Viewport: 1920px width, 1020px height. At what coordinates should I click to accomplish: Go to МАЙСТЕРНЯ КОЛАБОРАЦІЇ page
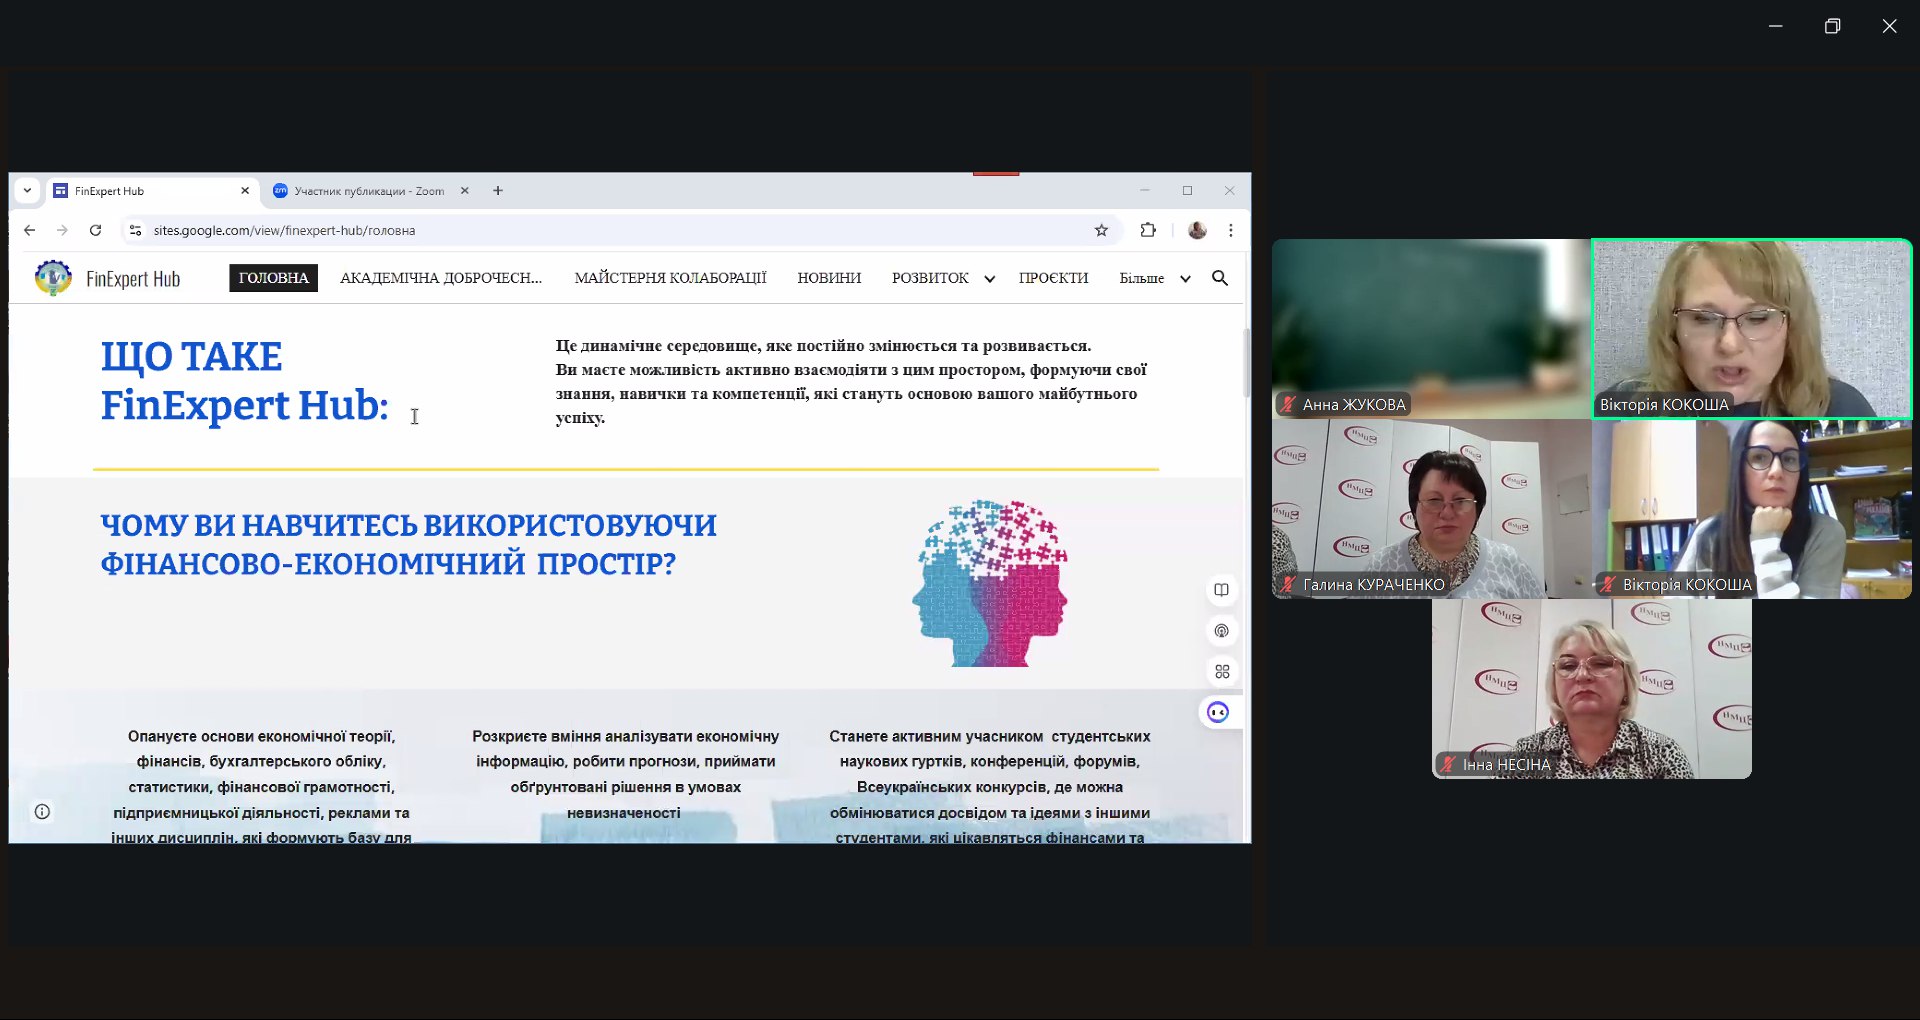(670, 278)
